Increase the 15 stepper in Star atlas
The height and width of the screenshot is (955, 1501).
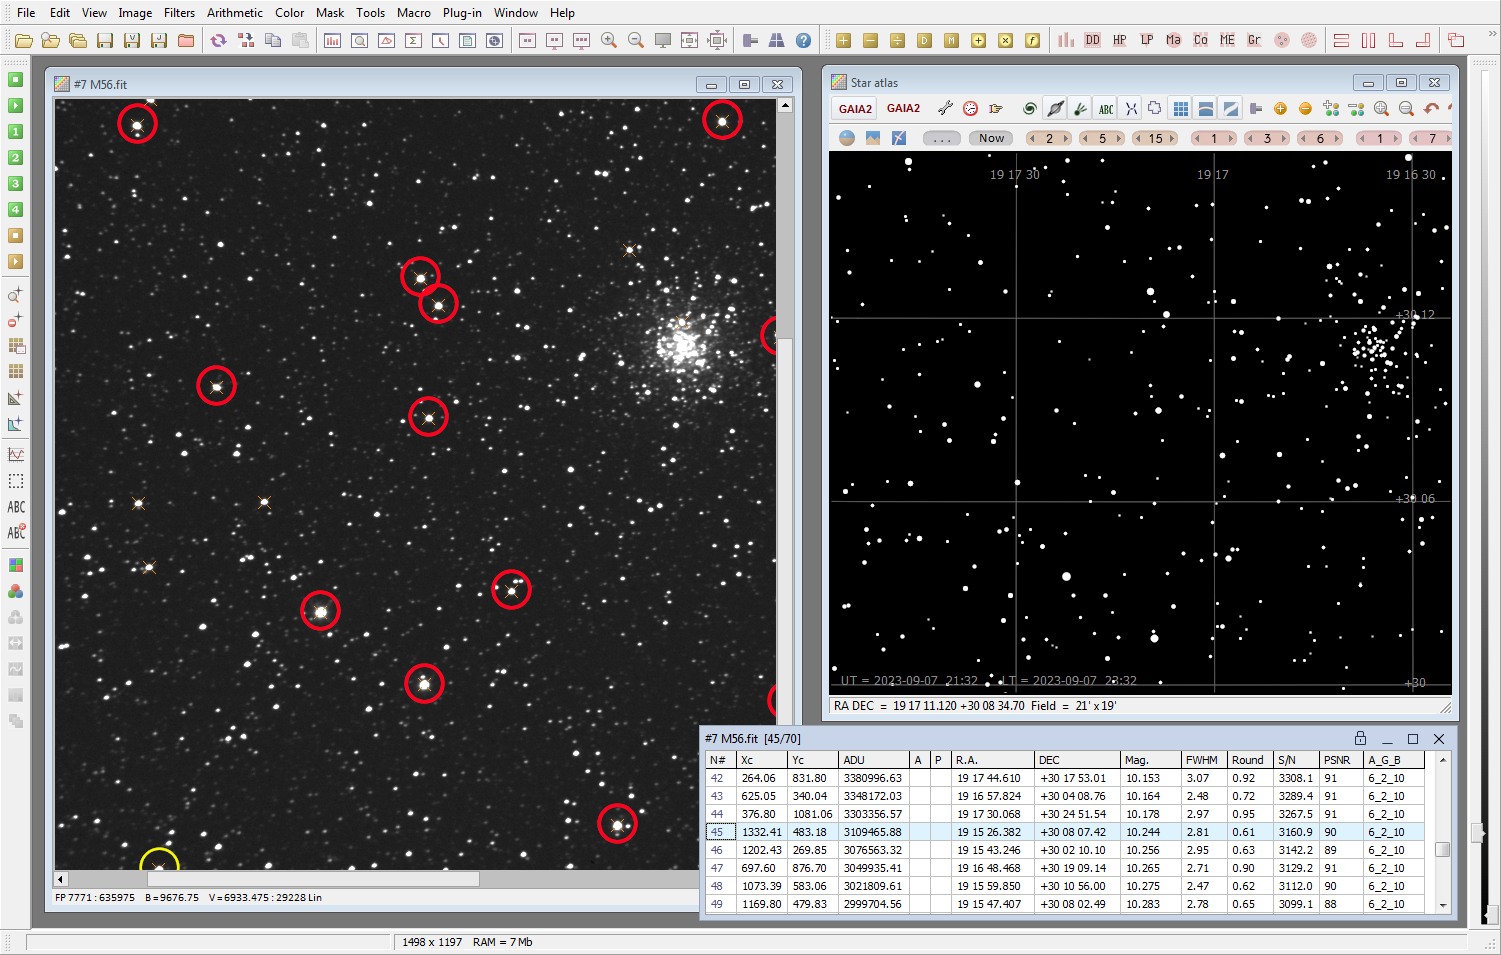pos(1173,138)
